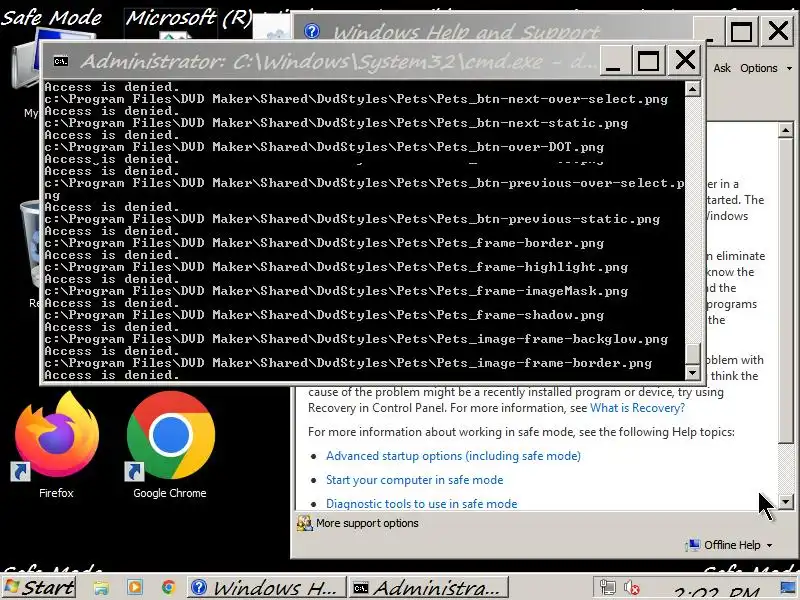Screen dimensions: 800x600
Task: Click the Help and Support title bar icon
Action: pos(312,32)
